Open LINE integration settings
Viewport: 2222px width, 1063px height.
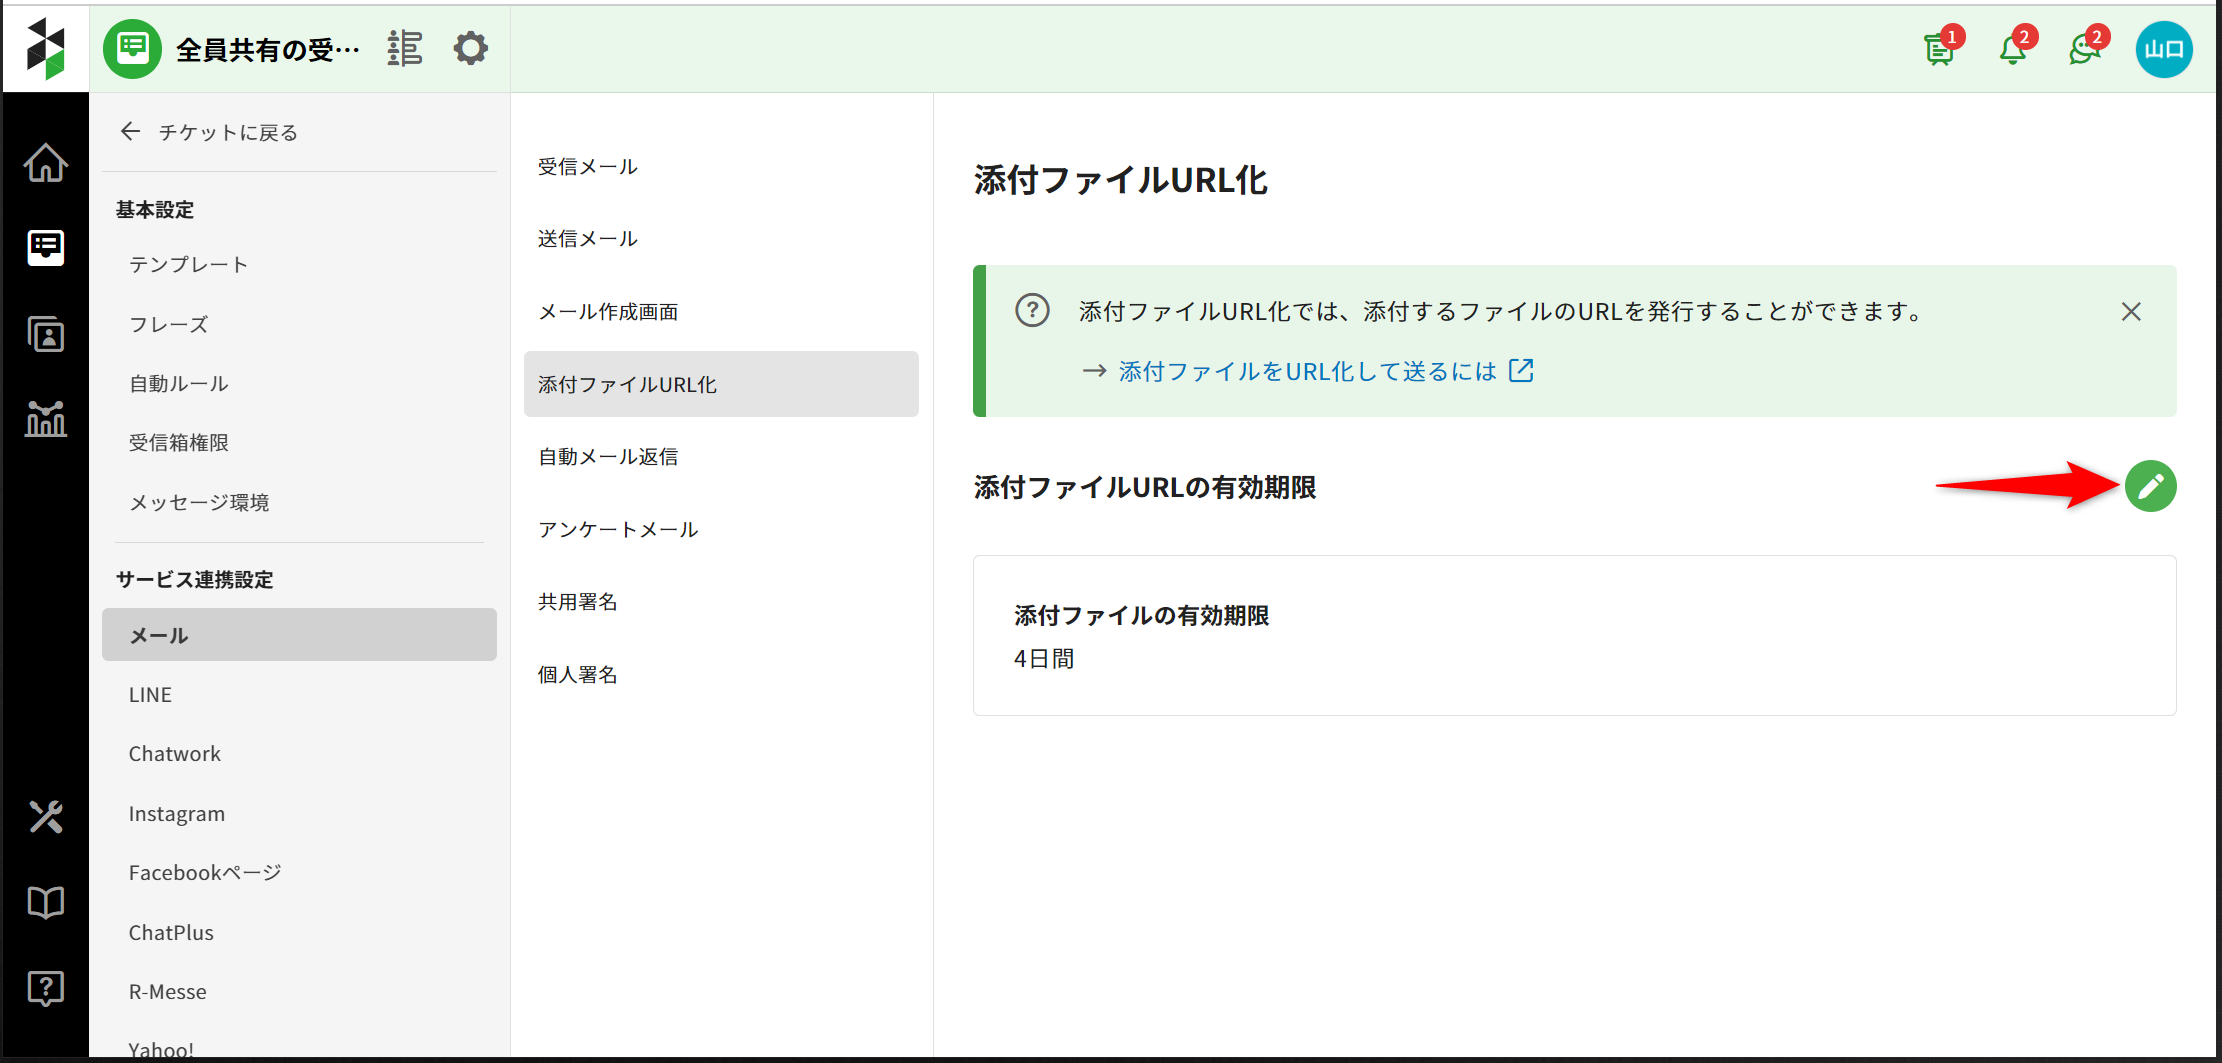[x=150, y=695]
